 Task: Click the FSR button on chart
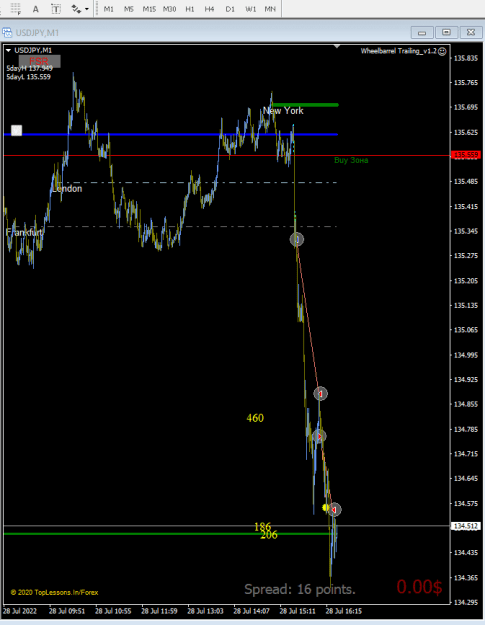click(x=39, y=61)
